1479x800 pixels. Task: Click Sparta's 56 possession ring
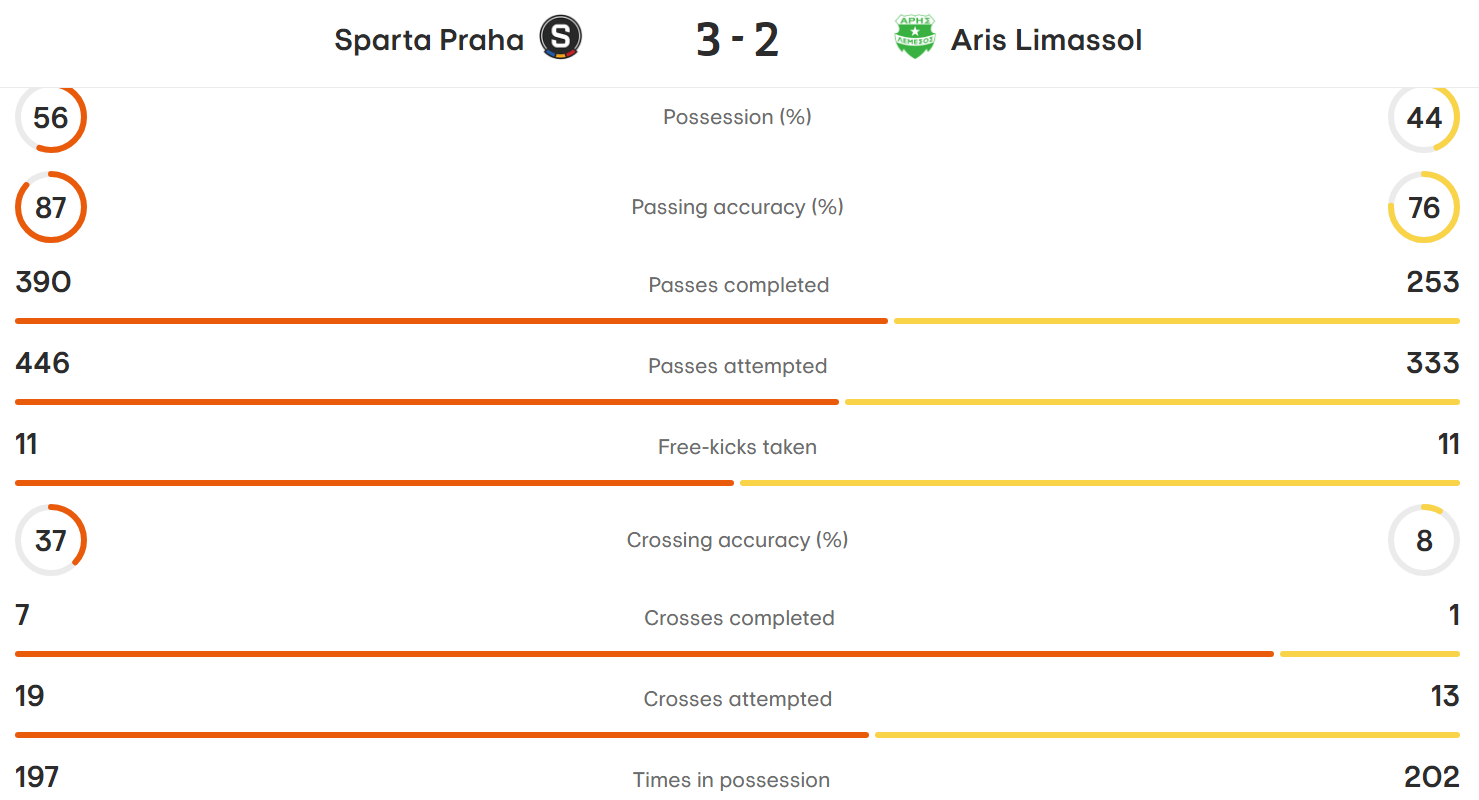pyautogui.click(x=51, y=117)
